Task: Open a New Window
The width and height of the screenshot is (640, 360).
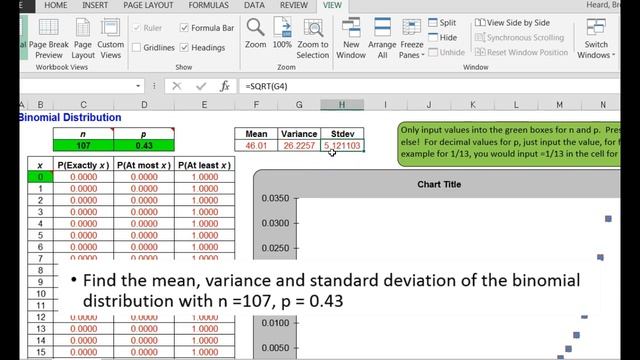Action: pos(351,39)
